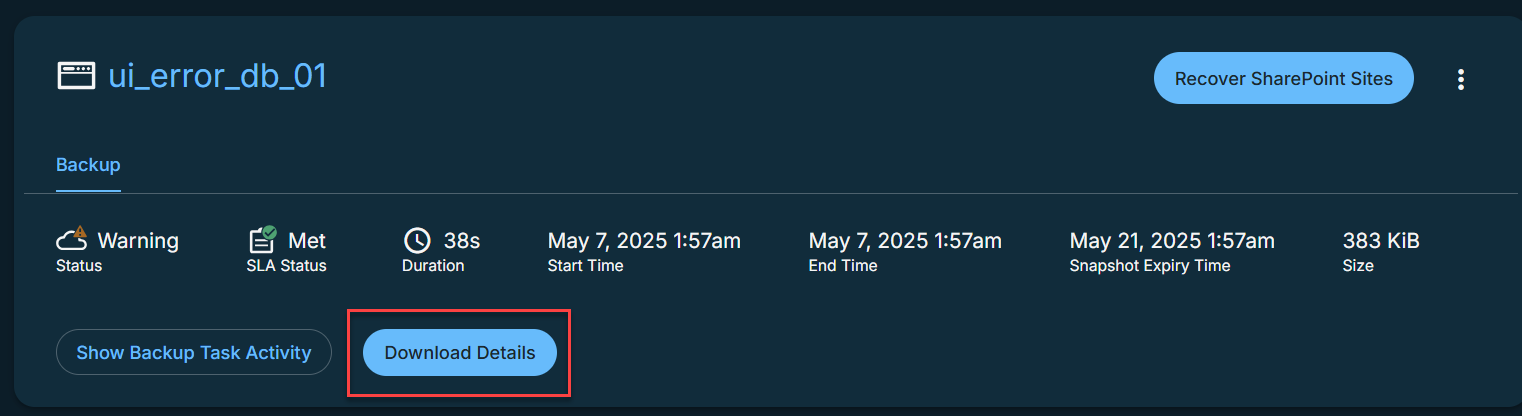Screen dimensions: 1522x416
Task: Click the Snapshot Expiry Time label
Action: point(1150,266)
